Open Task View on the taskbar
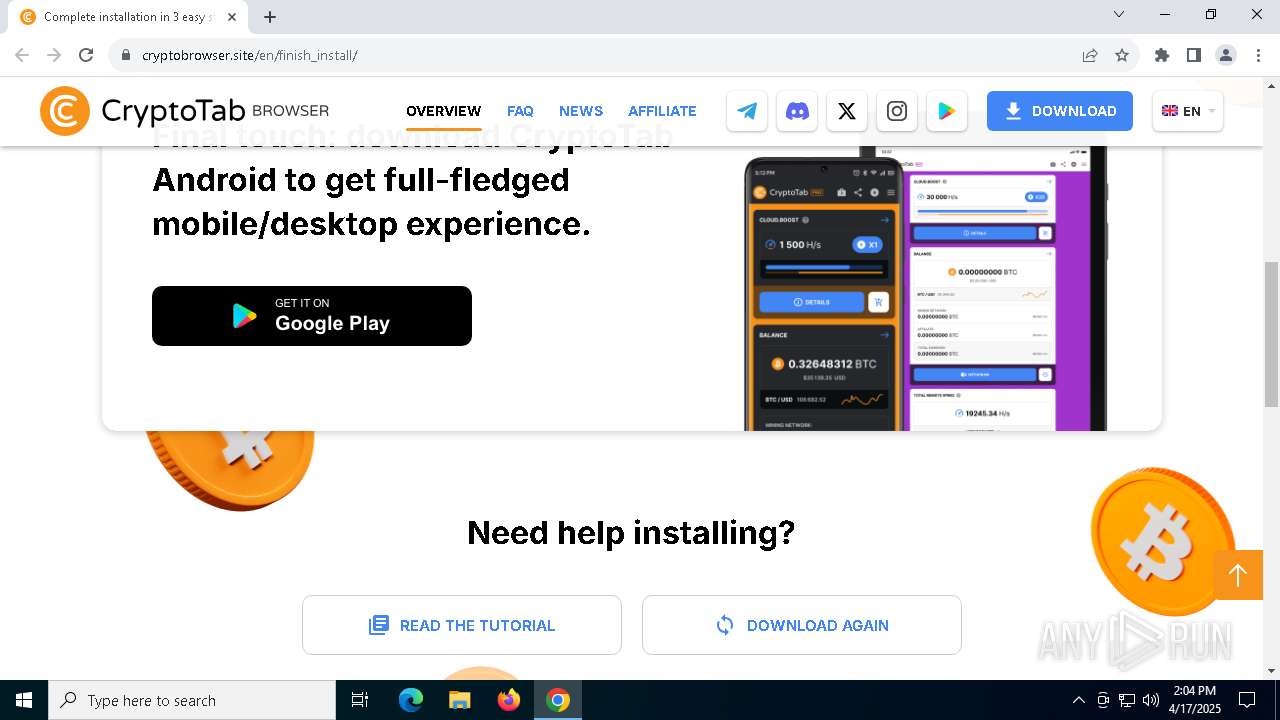The height and width of the screenshot is (720, 1280). [x=360, y=700]
